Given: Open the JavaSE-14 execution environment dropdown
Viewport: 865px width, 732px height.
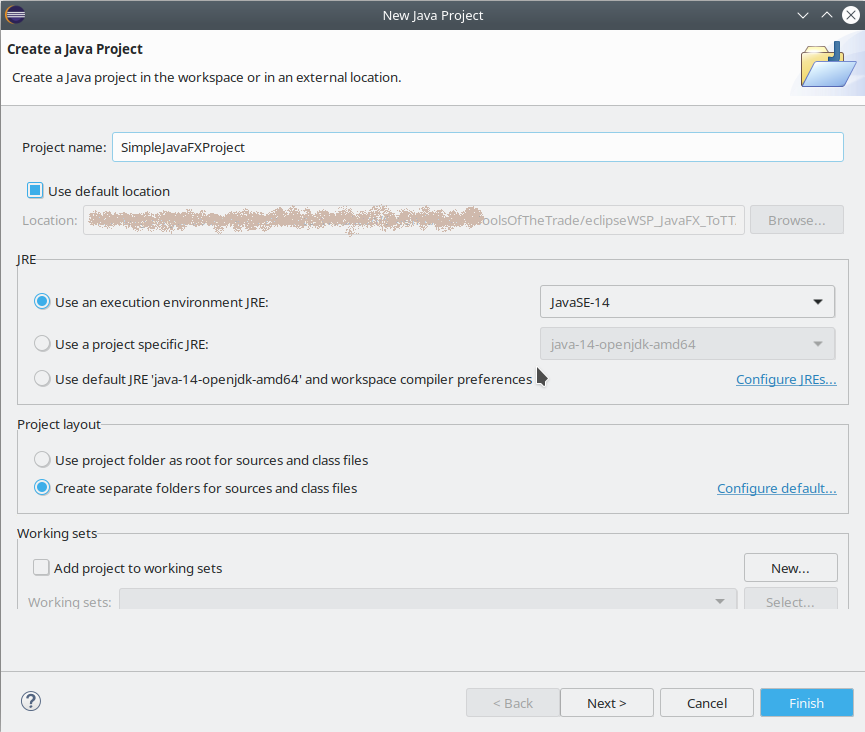Looking at the screenshot, I should tap(687, 301).
